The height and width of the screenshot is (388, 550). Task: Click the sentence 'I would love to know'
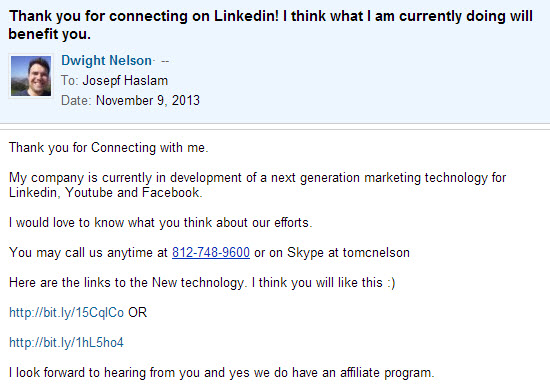pyautogui.click(x=161, y=223)
